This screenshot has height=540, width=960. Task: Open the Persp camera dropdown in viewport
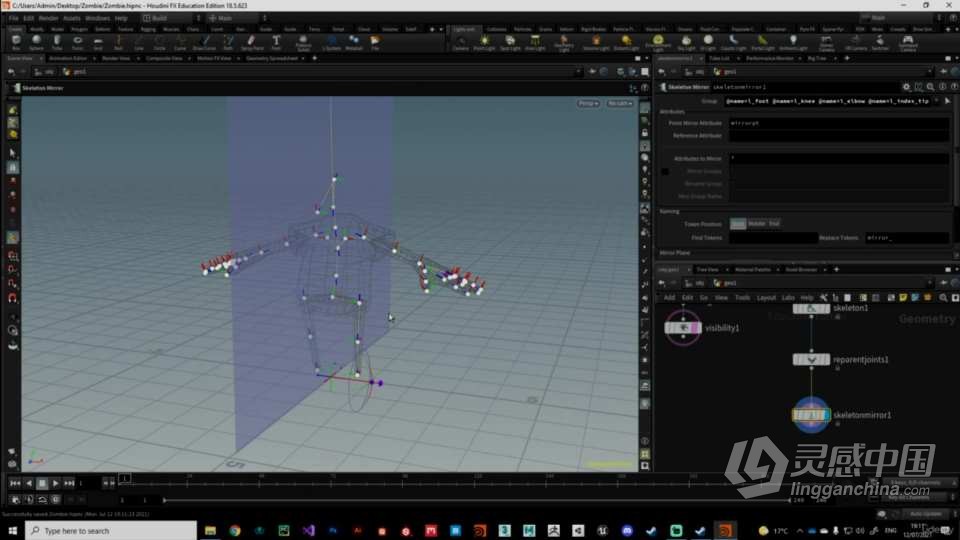tap(588, 103)
